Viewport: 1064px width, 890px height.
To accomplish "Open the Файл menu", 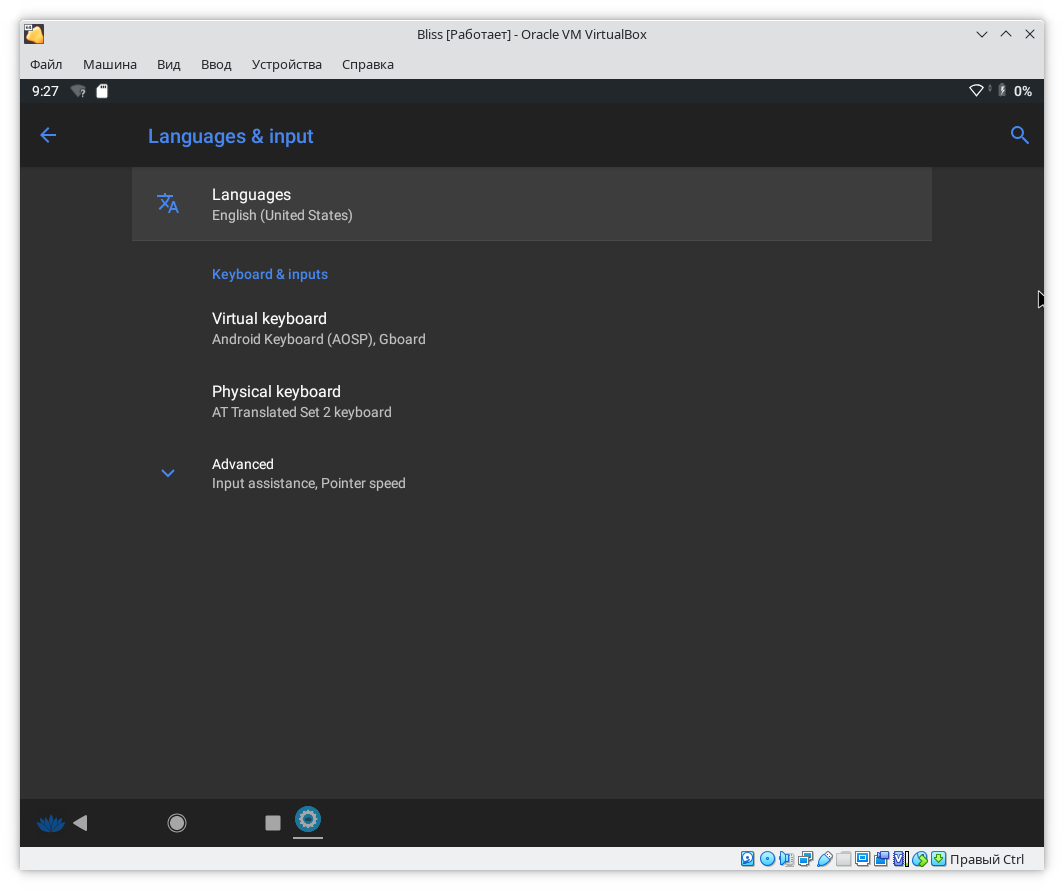I will click(x=46, y=64).
